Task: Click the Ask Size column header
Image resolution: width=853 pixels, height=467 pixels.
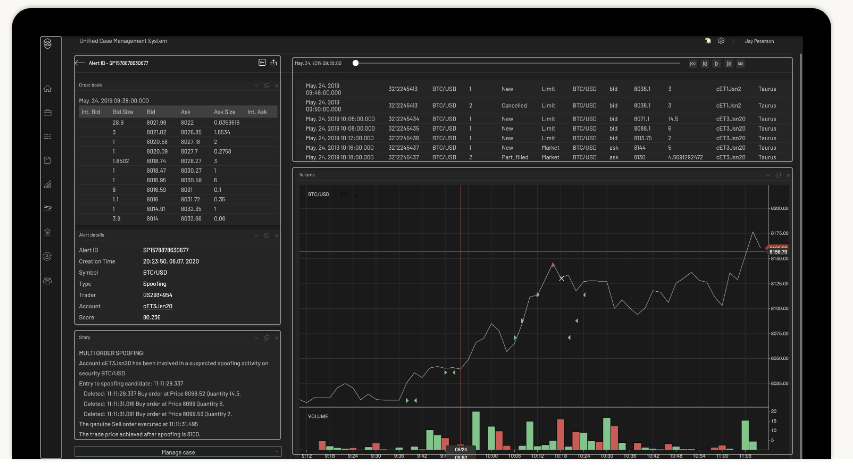Action: click(224, 112)
